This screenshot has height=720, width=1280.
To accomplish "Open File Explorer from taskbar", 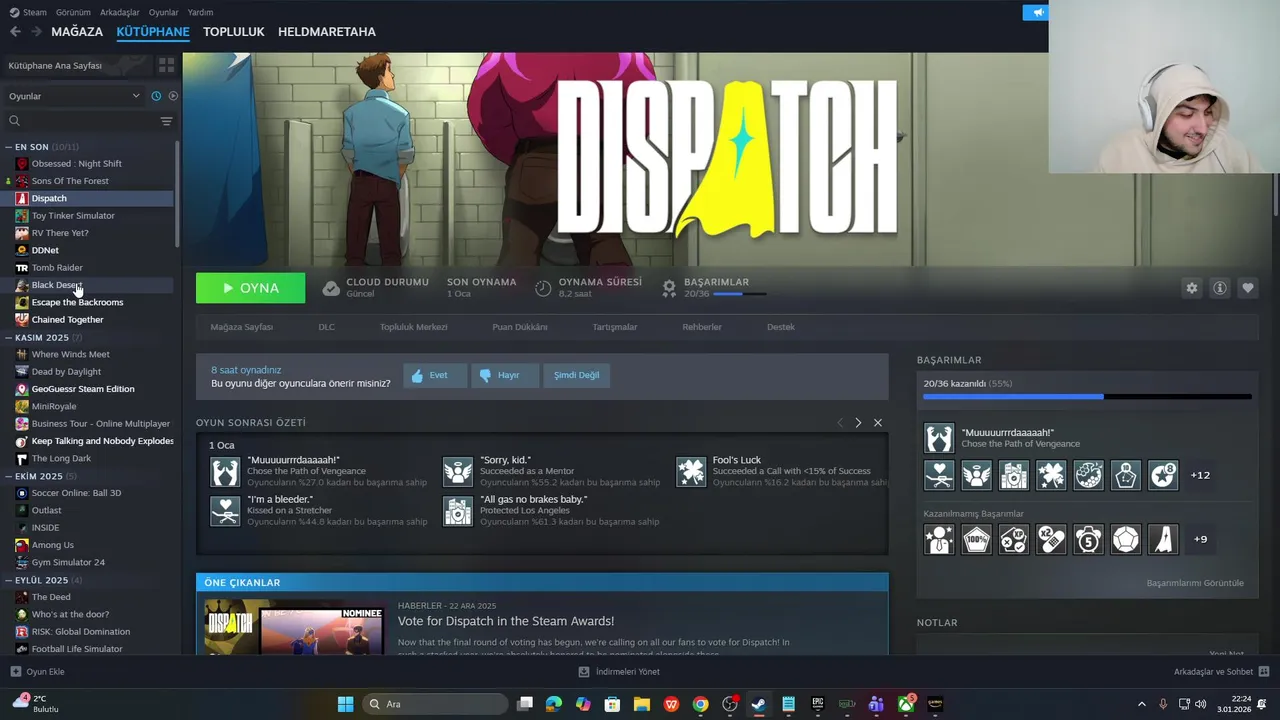I will [642, 704].
